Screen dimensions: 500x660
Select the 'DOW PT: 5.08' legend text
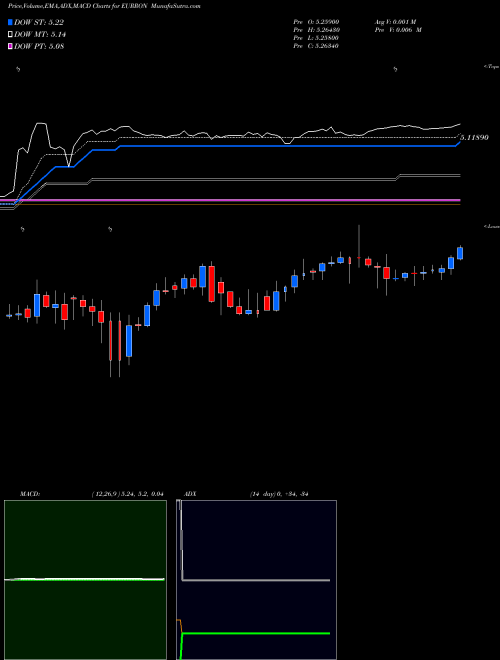39,46
